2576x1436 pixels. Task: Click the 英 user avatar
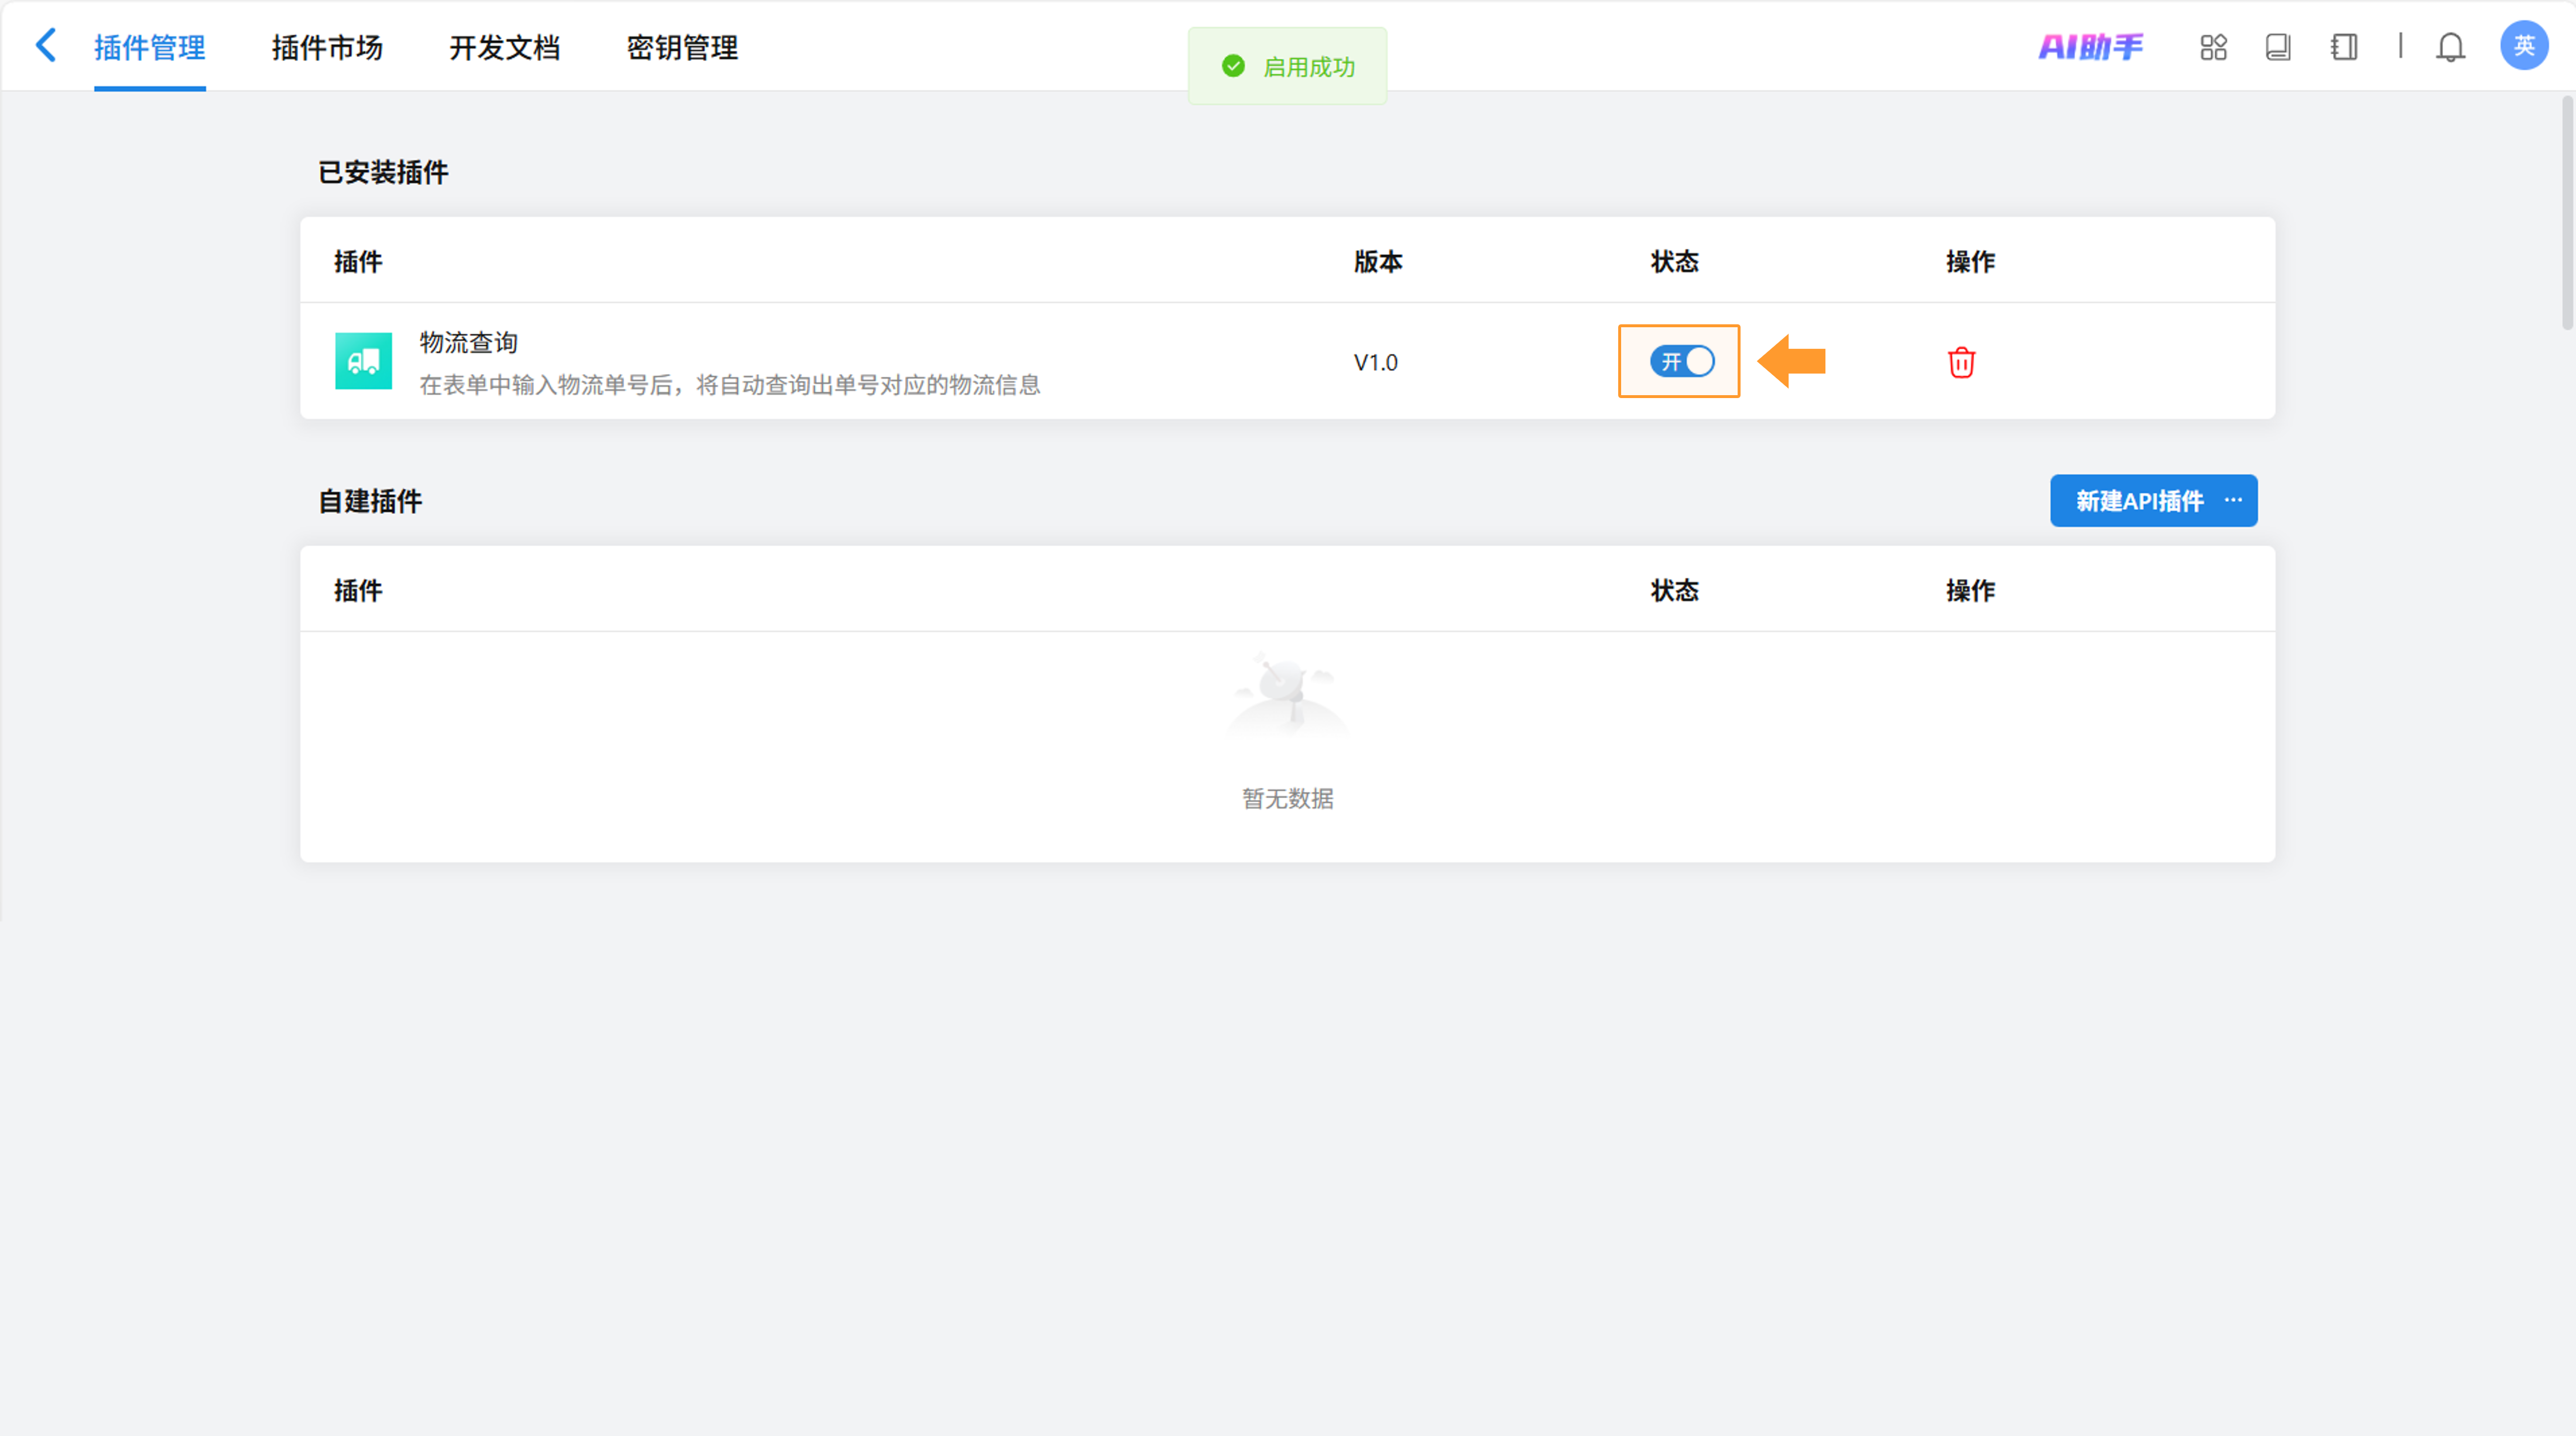tap(2523, 46)
